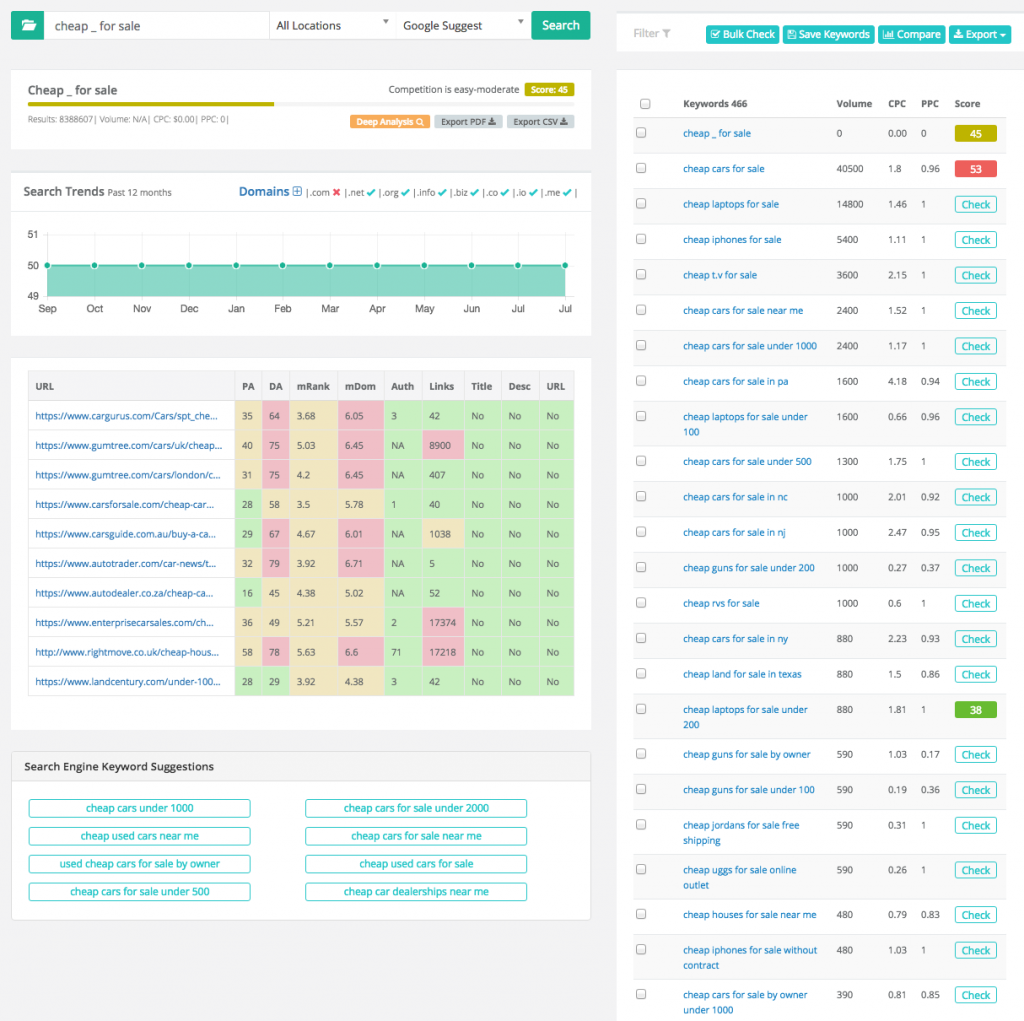Check the score for cheap laptops for sale
1024x1021 pixels.
[x=976, y=204]
